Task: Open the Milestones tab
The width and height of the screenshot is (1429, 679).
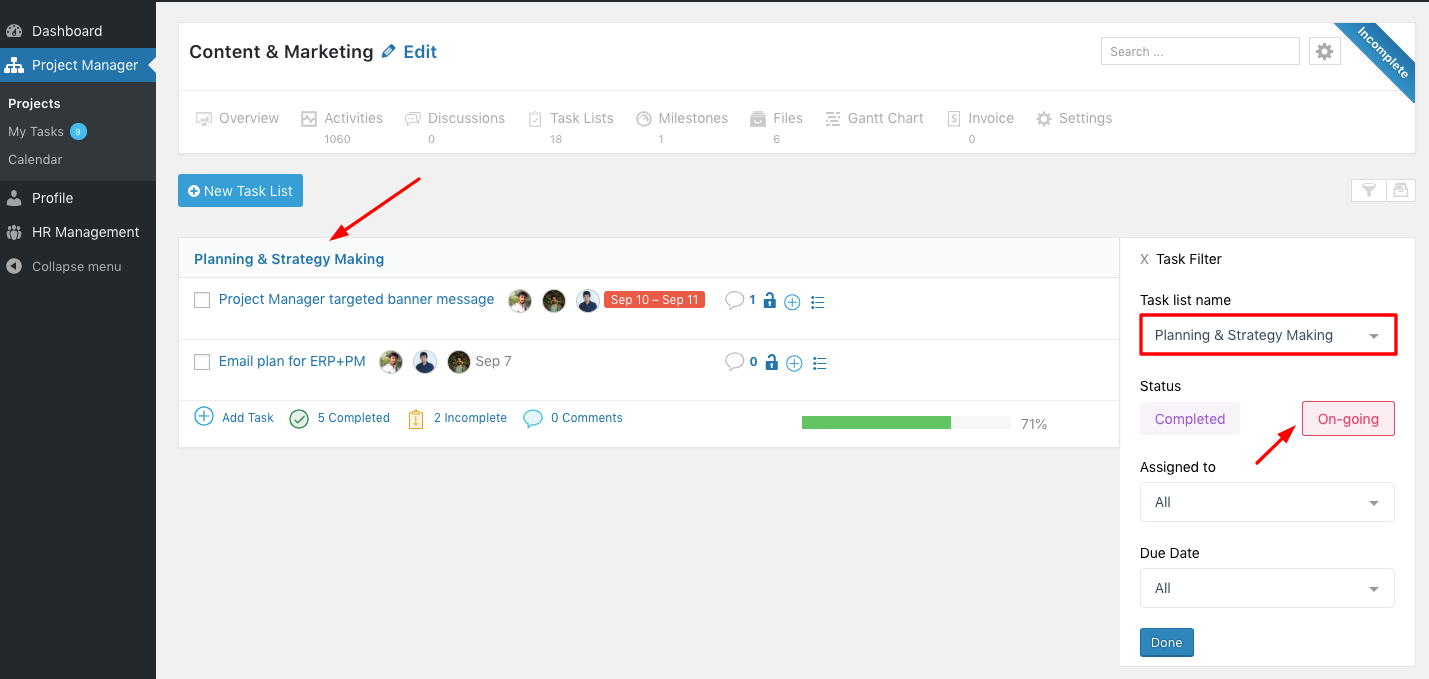Action: [682, 118]
